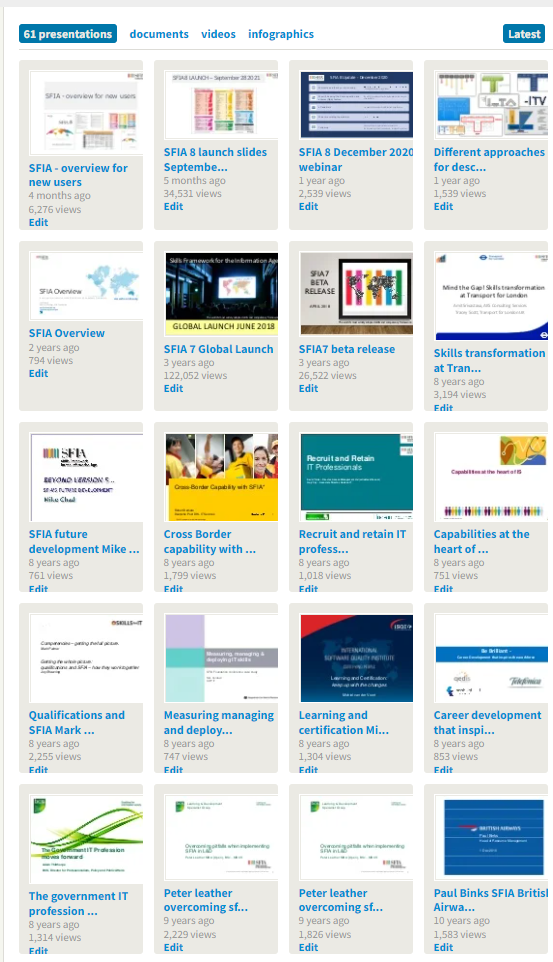Click SFIA future development Mike title
The image size is (553, 962).
84,542
